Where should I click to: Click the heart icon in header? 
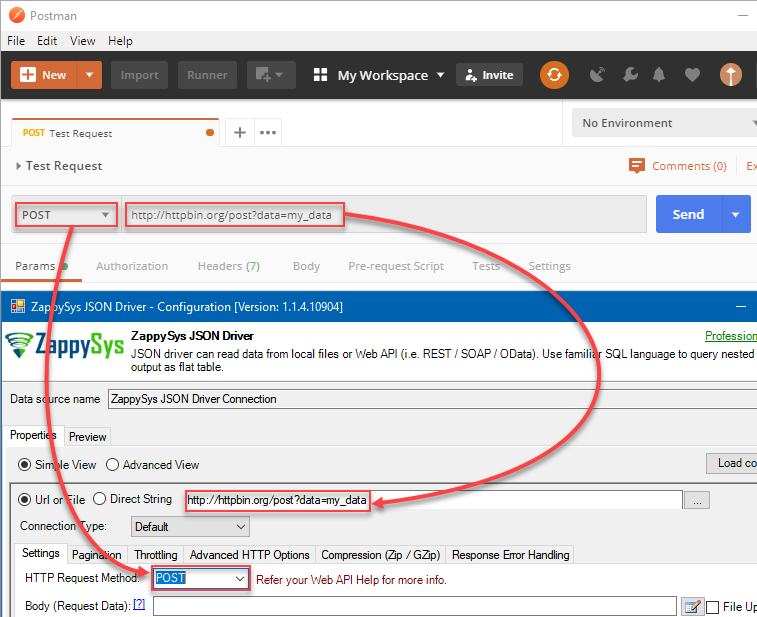(692, 75)
